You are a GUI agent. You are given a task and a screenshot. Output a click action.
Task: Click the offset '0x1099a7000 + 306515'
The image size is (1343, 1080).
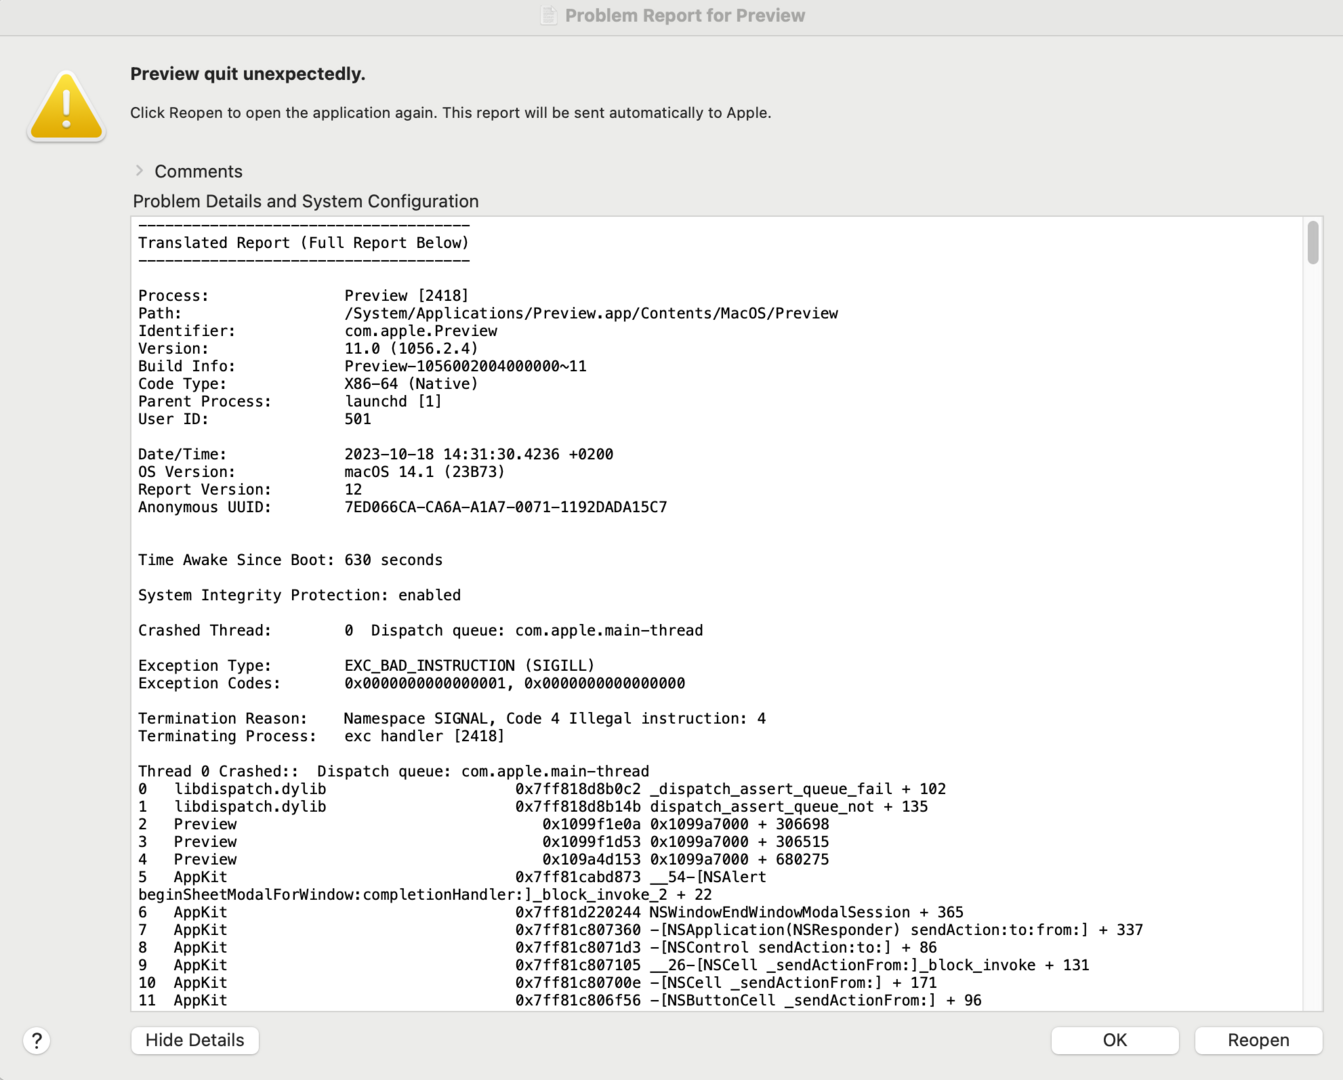tap(740, 842)
